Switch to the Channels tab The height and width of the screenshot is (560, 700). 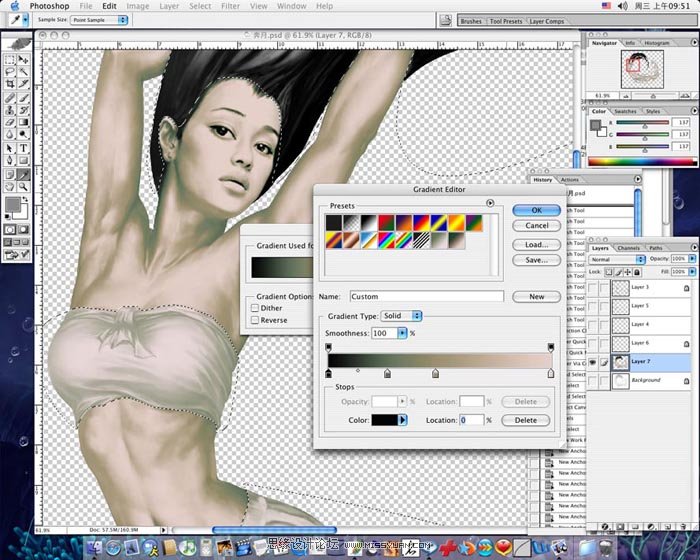[629, 248]
